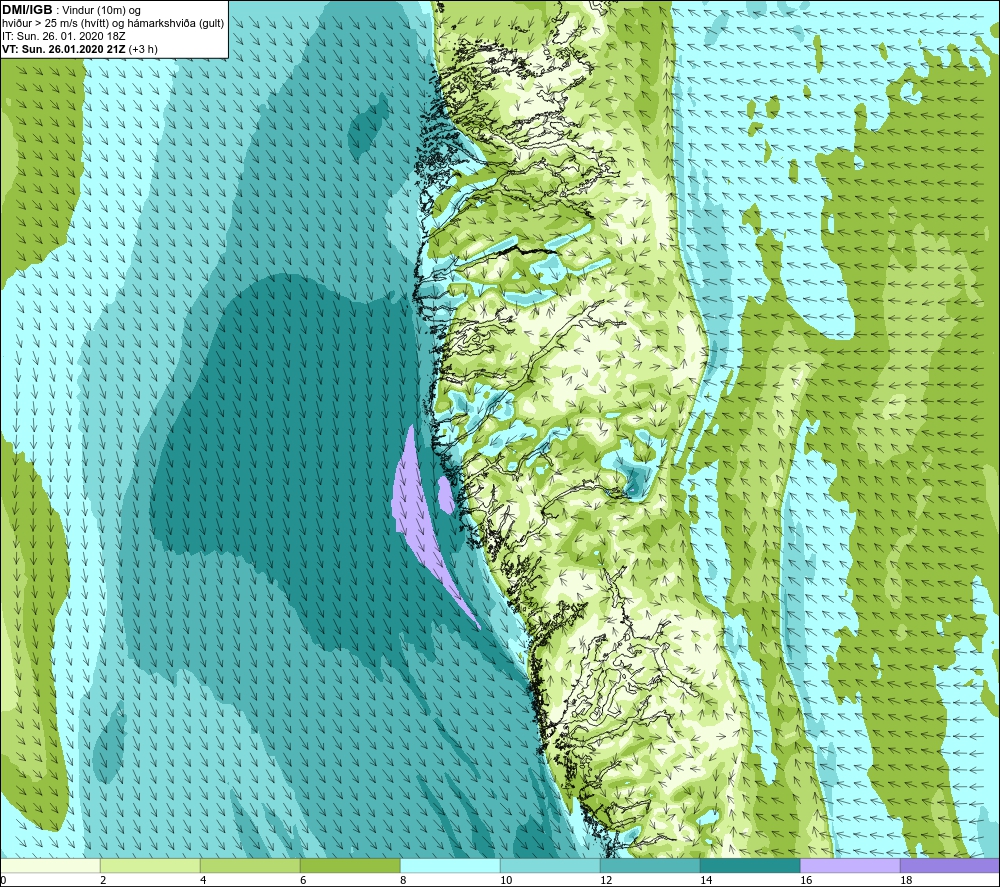
Task: Click the 14–16 m/s dark teal swatch
Action: [x=750, y=865]
